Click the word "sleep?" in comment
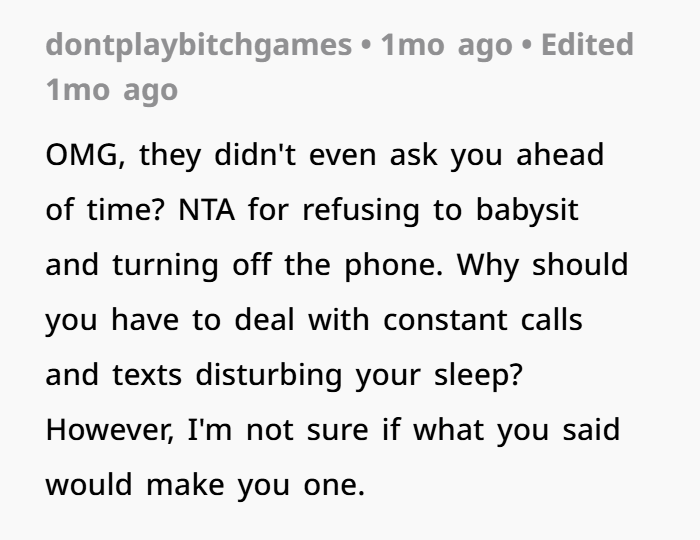700x540 pixels. pos(479,376)
